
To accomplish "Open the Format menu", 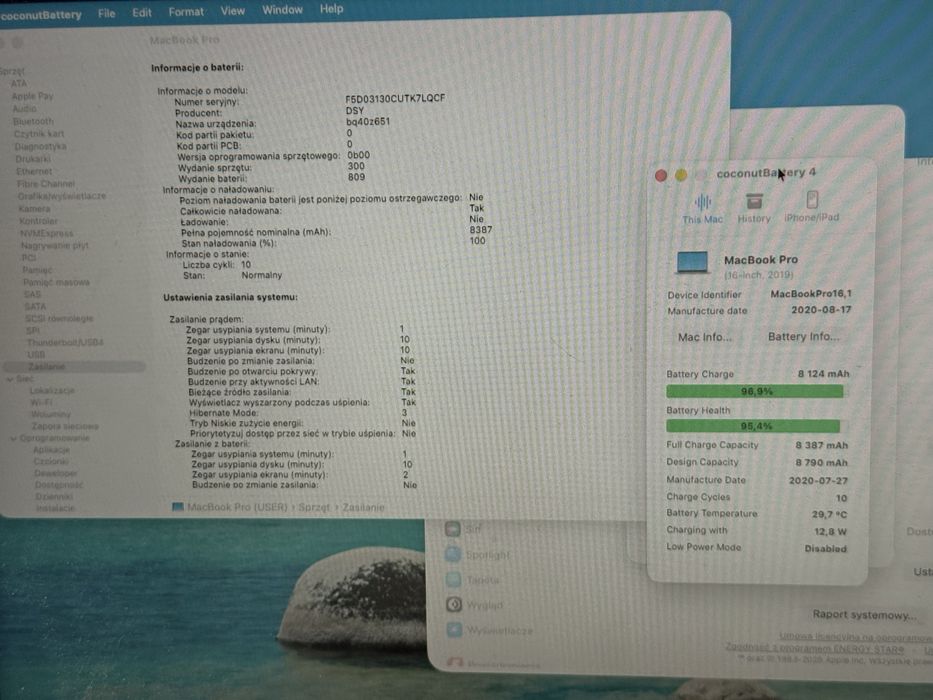I will [x=186, y=12].
